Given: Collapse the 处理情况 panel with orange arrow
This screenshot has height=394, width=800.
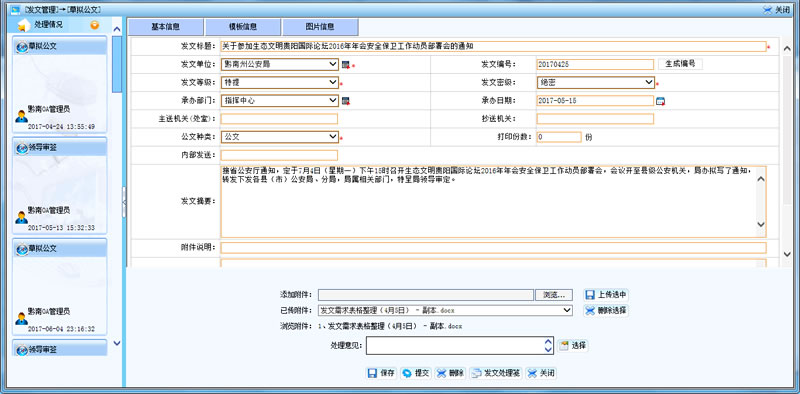Looking at the screenshot, I should click(x=94, y=25).
